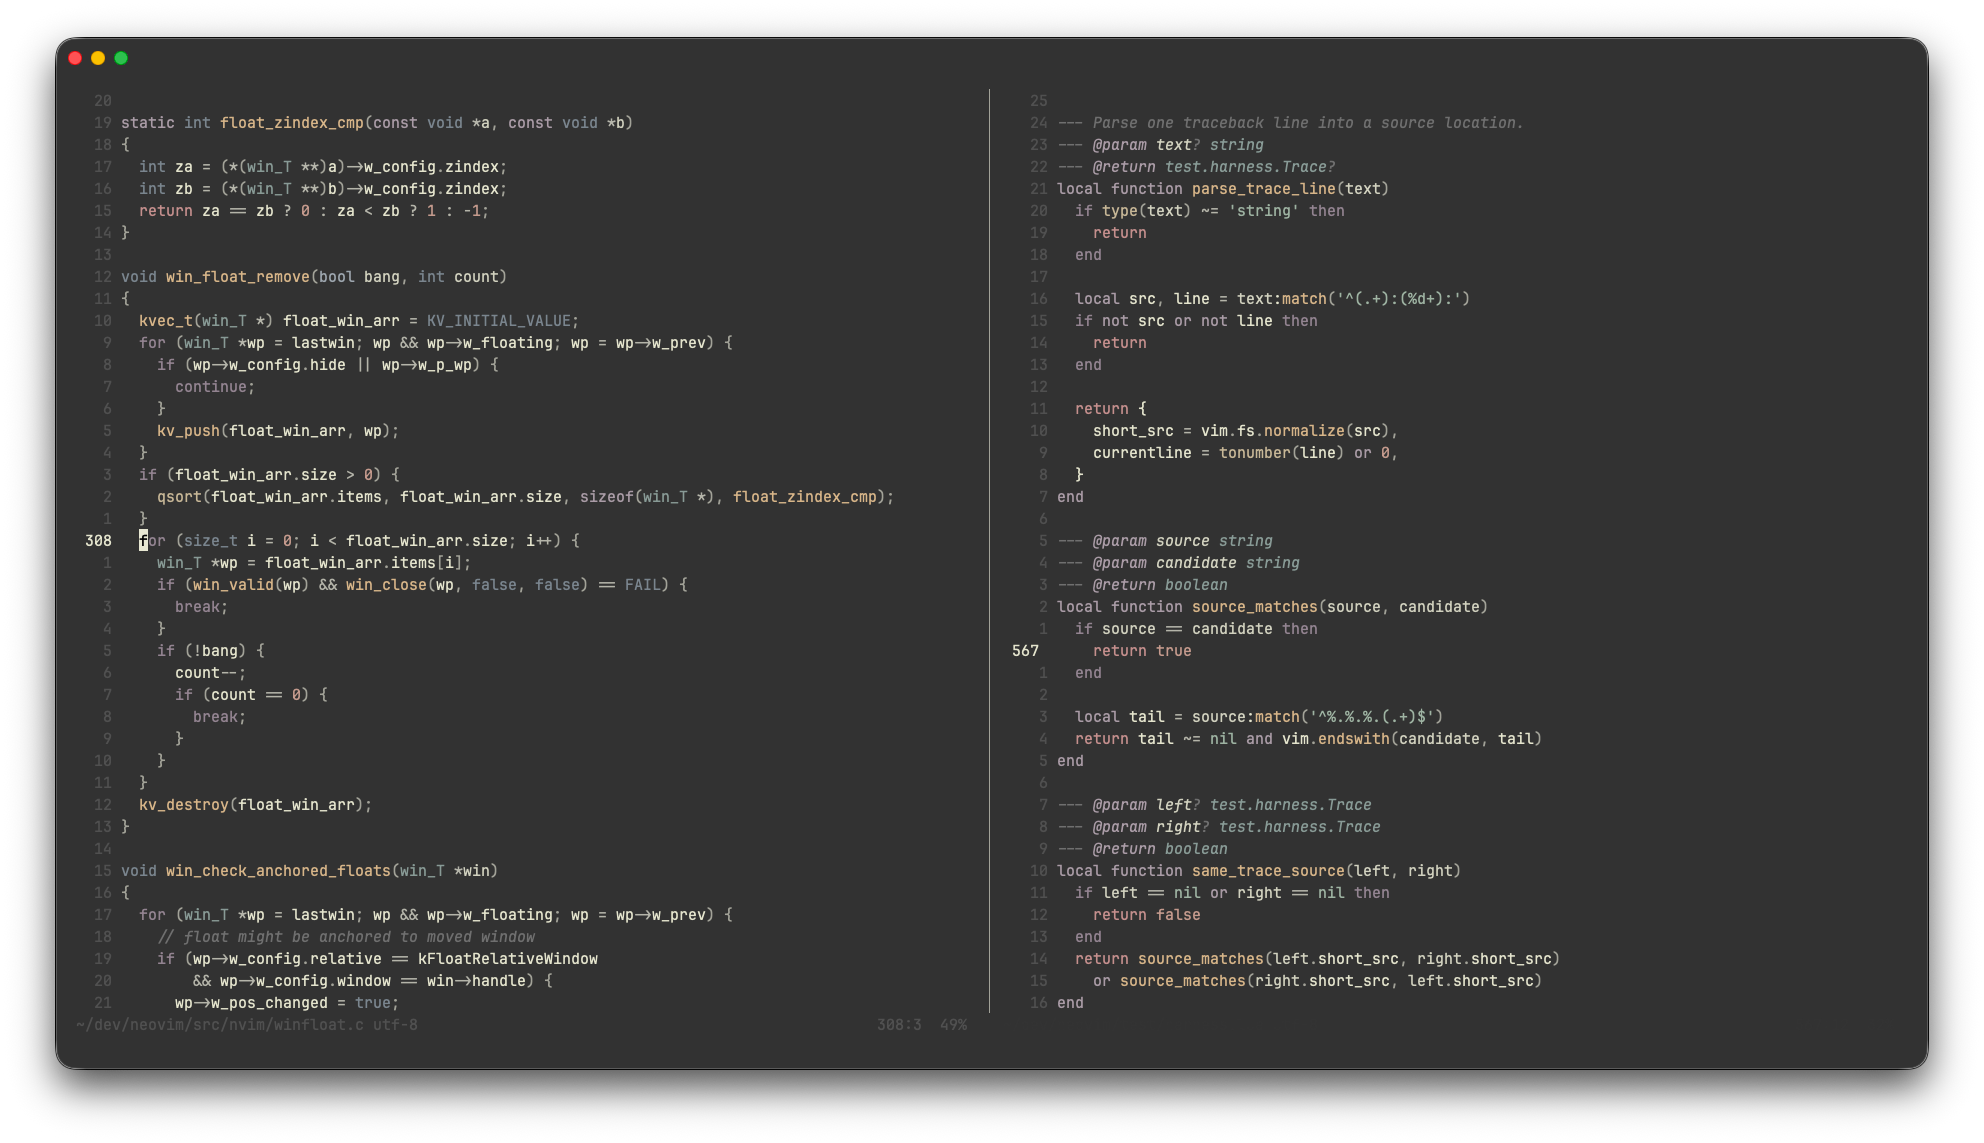This screenshot has width=1984, height=1143.
Task: Click the 'continue;' statement
Action: 215,387
